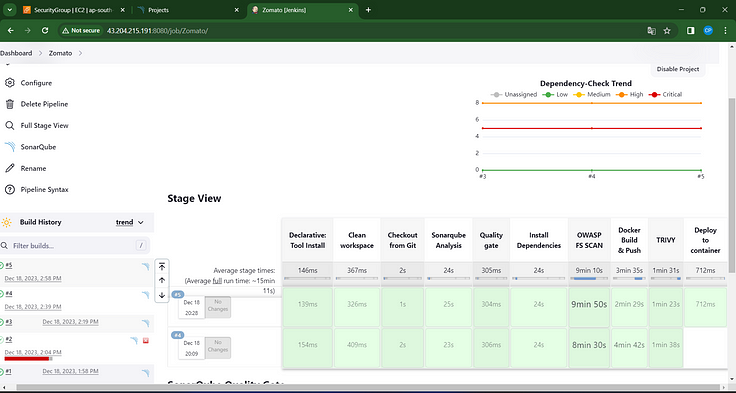Click the Disable Project button
The height and width of the screenshot is (393, 736).
(678, 69)
